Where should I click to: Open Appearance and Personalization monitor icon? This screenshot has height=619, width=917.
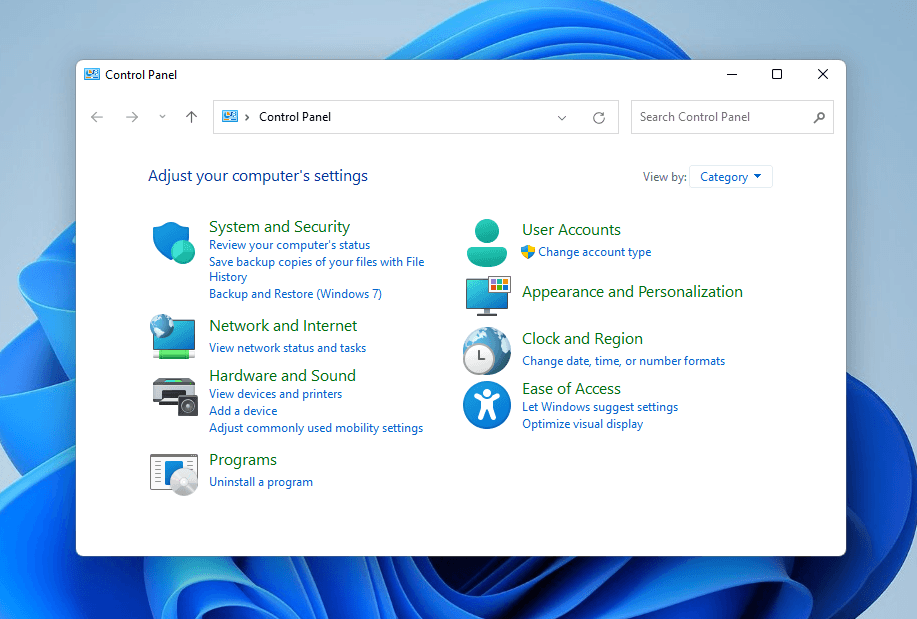[x=488, y=295]
